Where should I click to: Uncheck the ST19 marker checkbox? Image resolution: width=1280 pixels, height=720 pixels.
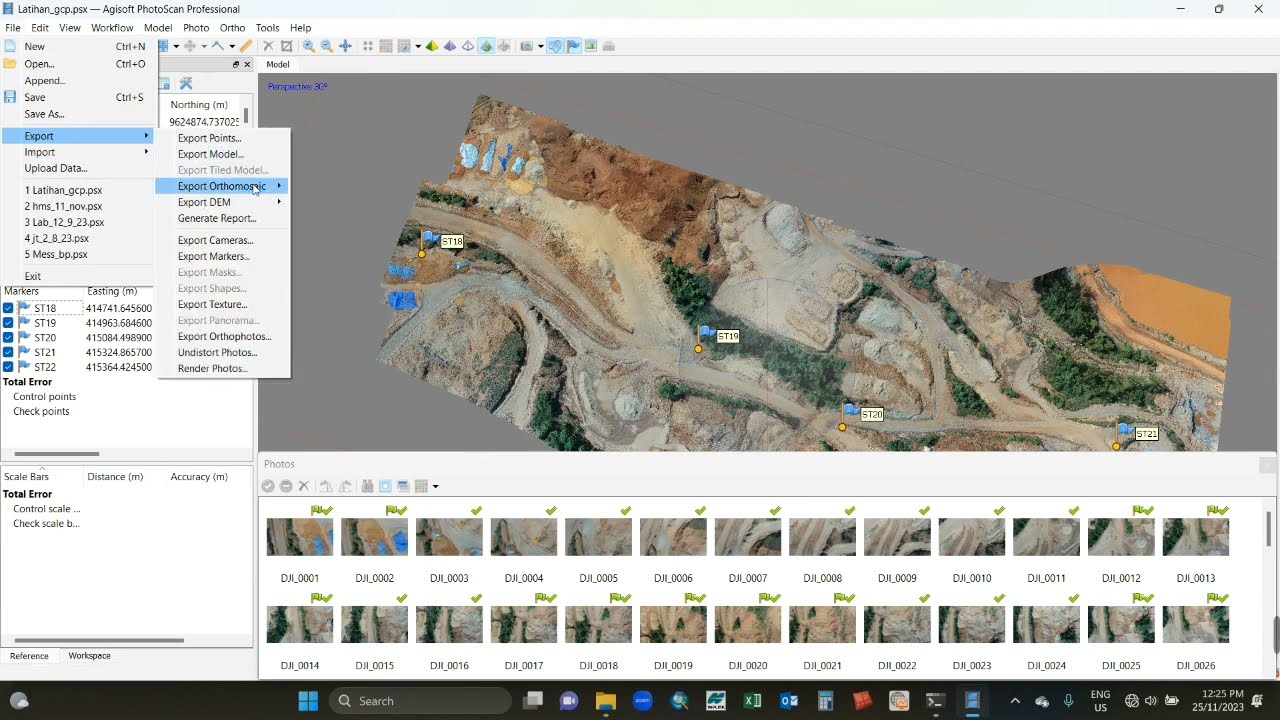[8, 323]
